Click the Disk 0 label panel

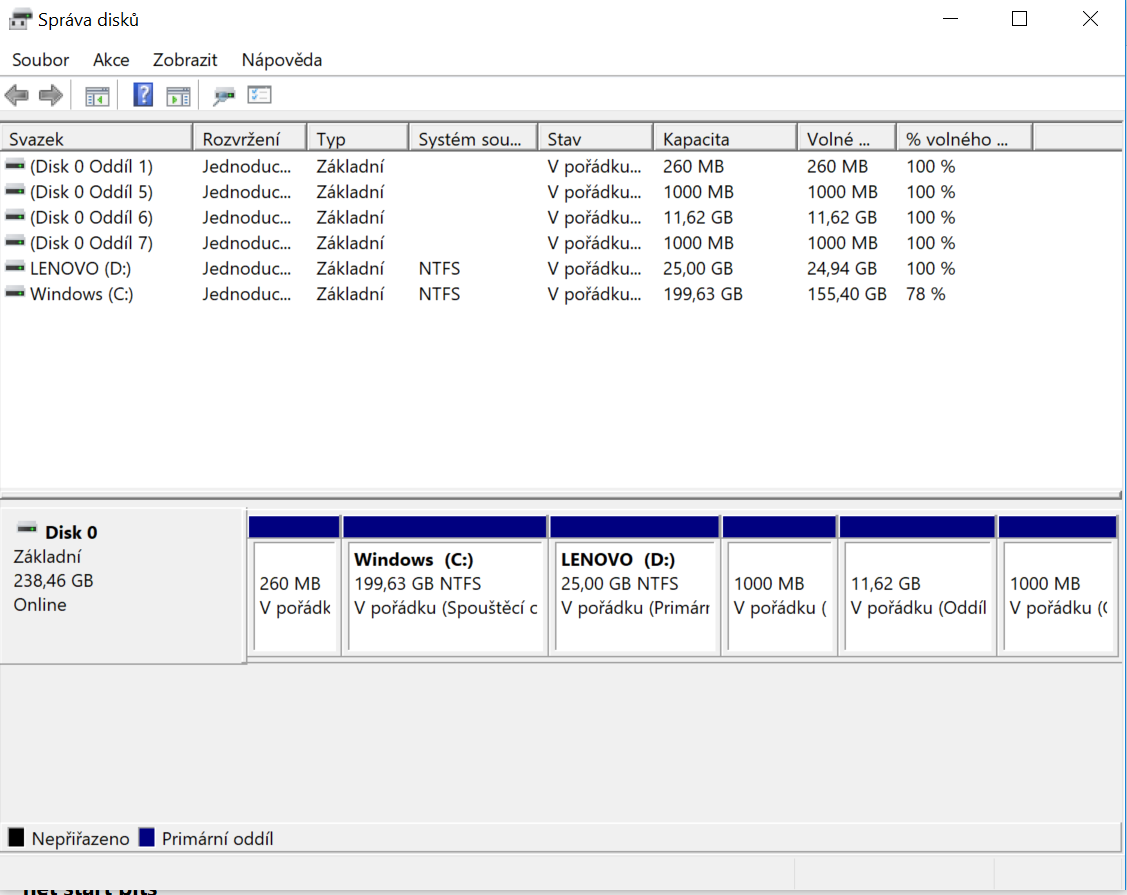point(123,585)
